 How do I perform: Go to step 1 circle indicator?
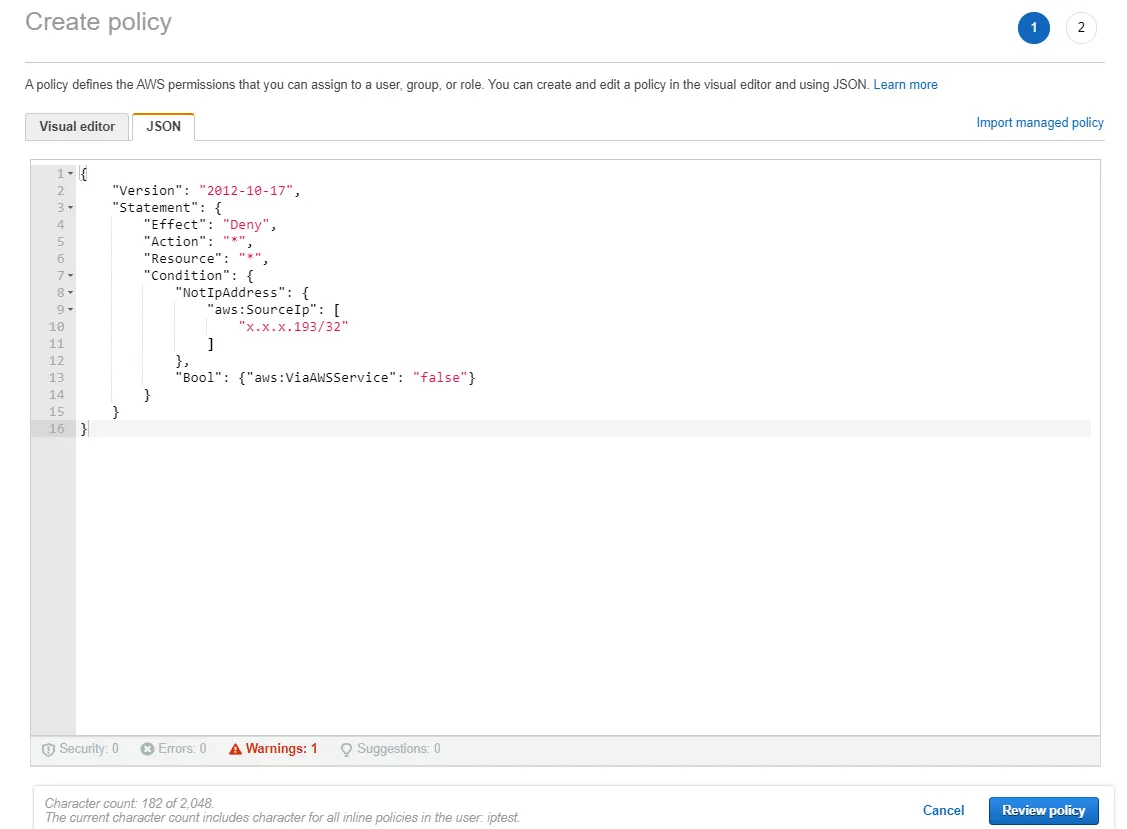[1033, 28]
